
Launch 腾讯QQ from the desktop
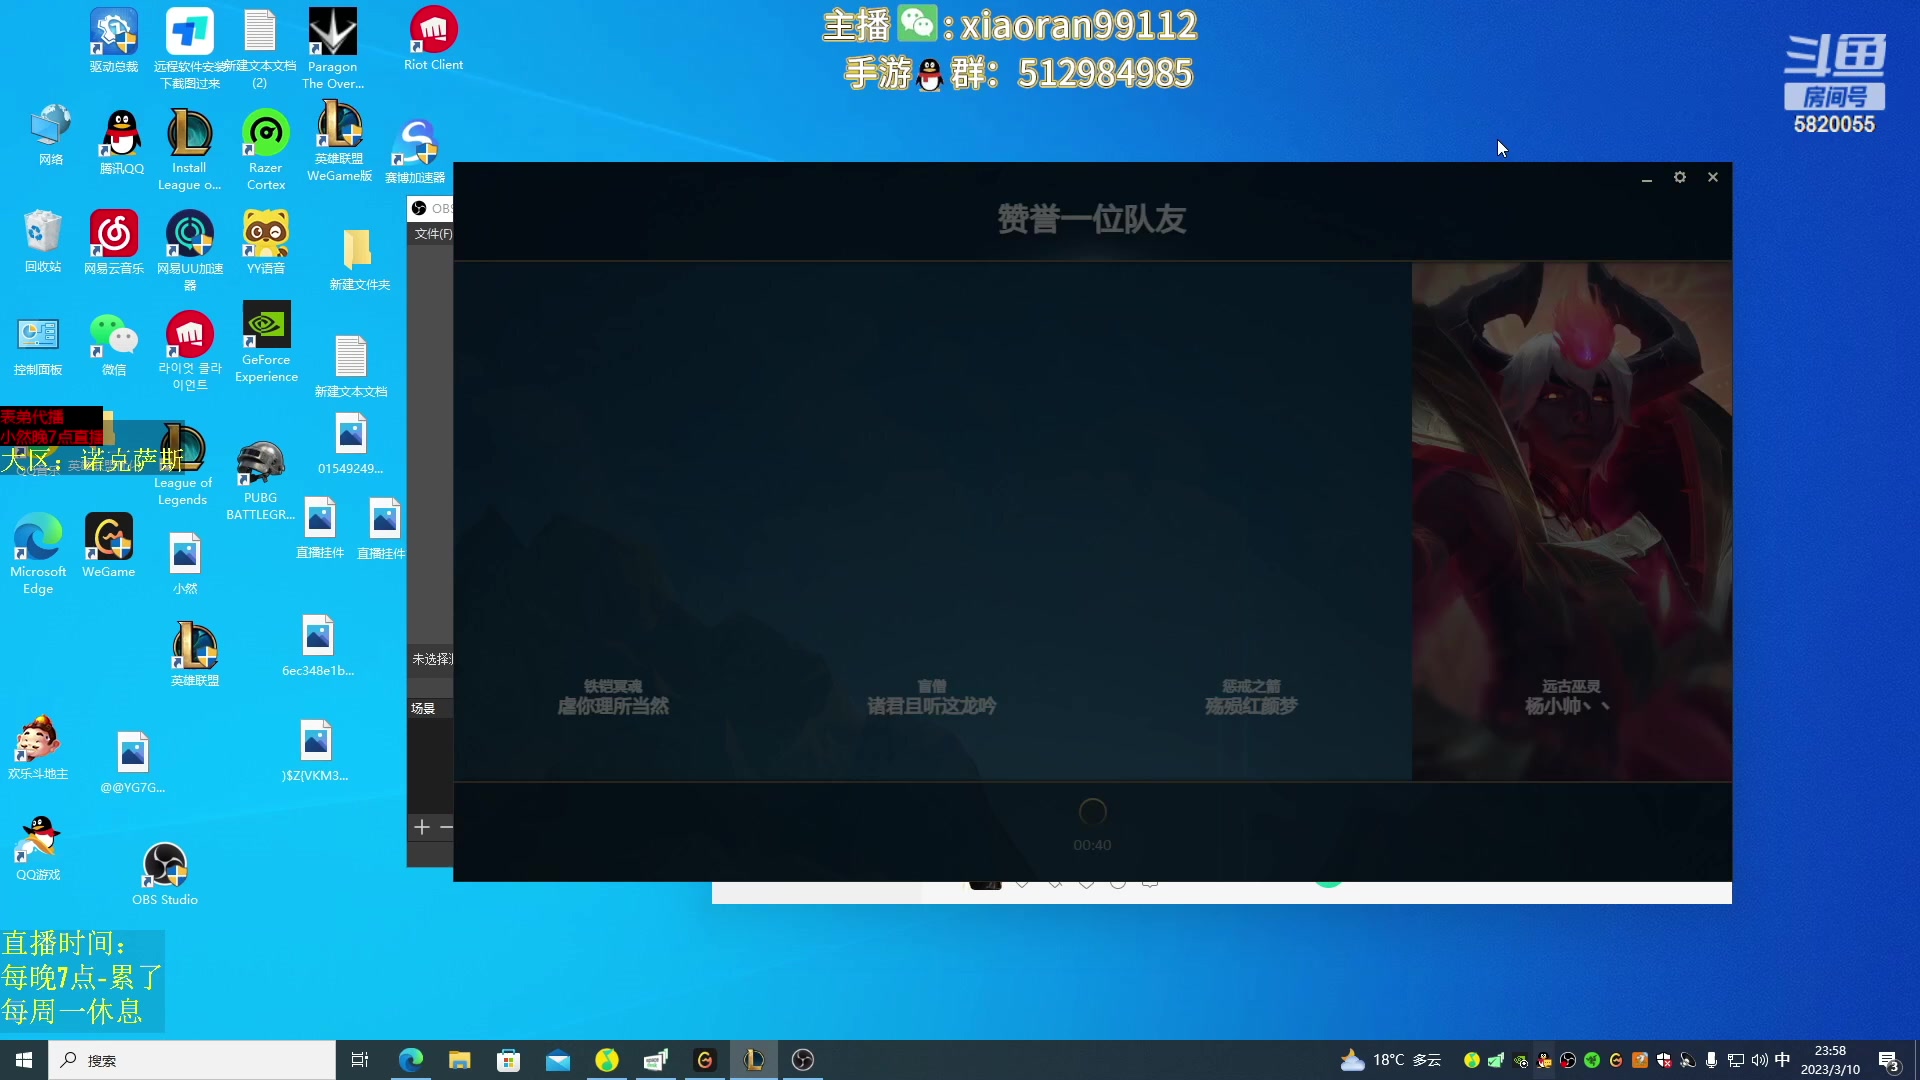122,142
